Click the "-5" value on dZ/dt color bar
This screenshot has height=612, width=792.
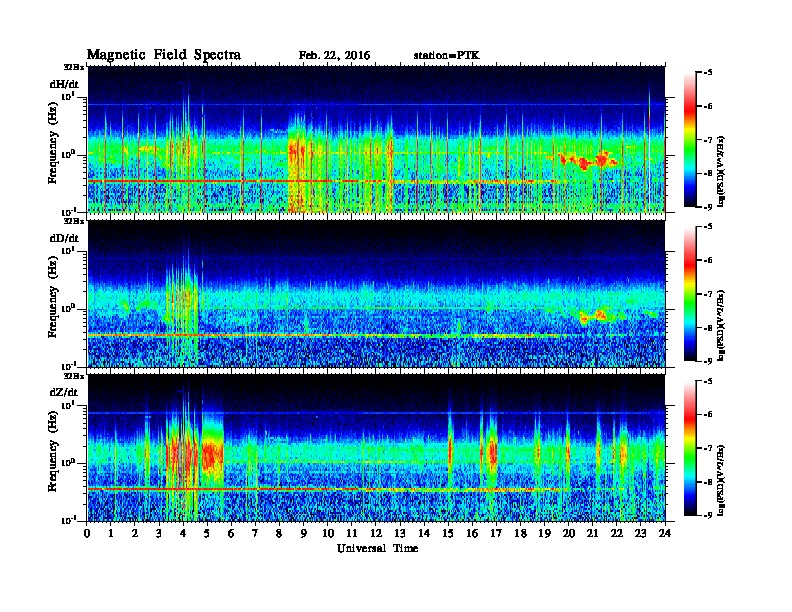point(708,381)
